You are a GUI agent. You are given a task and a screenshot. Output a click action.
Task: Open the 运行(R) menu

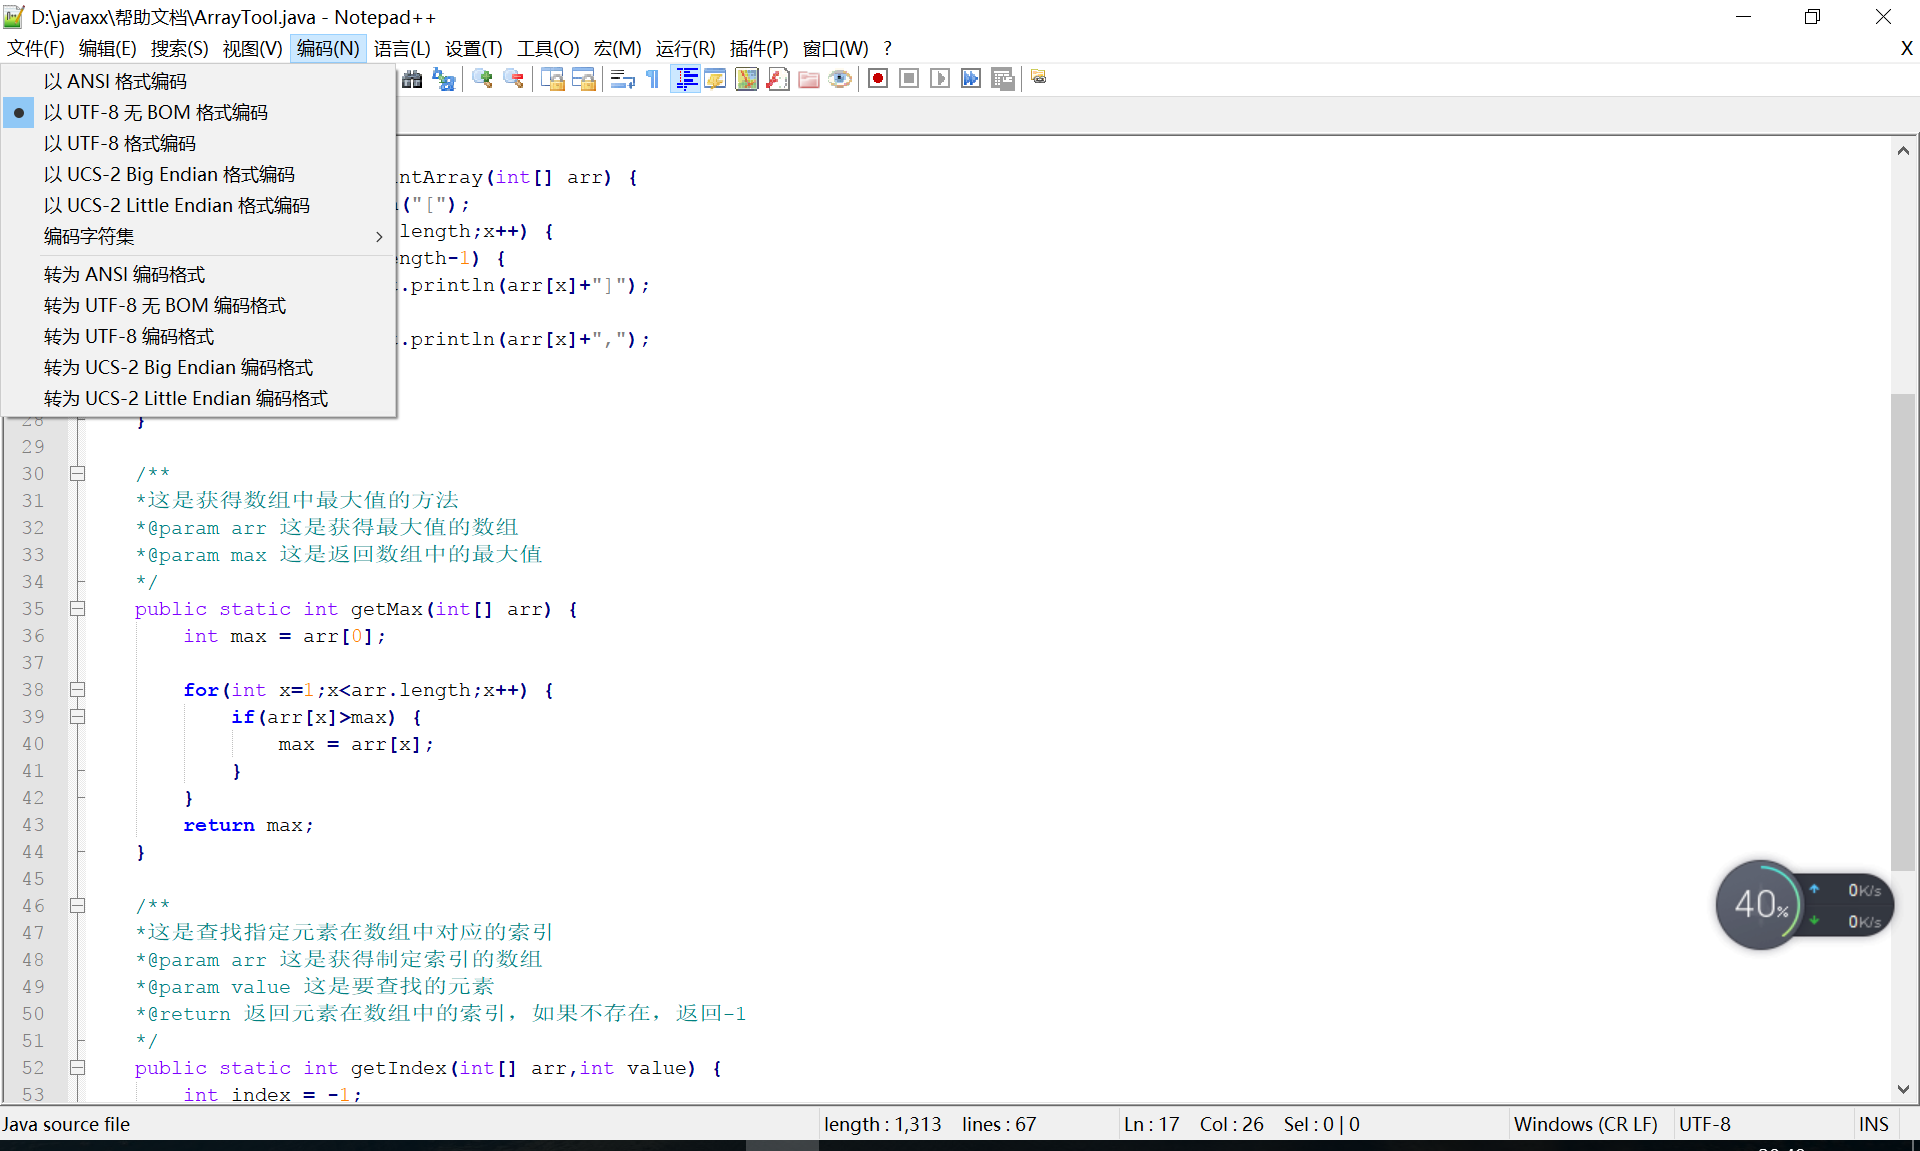pyautogui.click(x=686, y=48)
